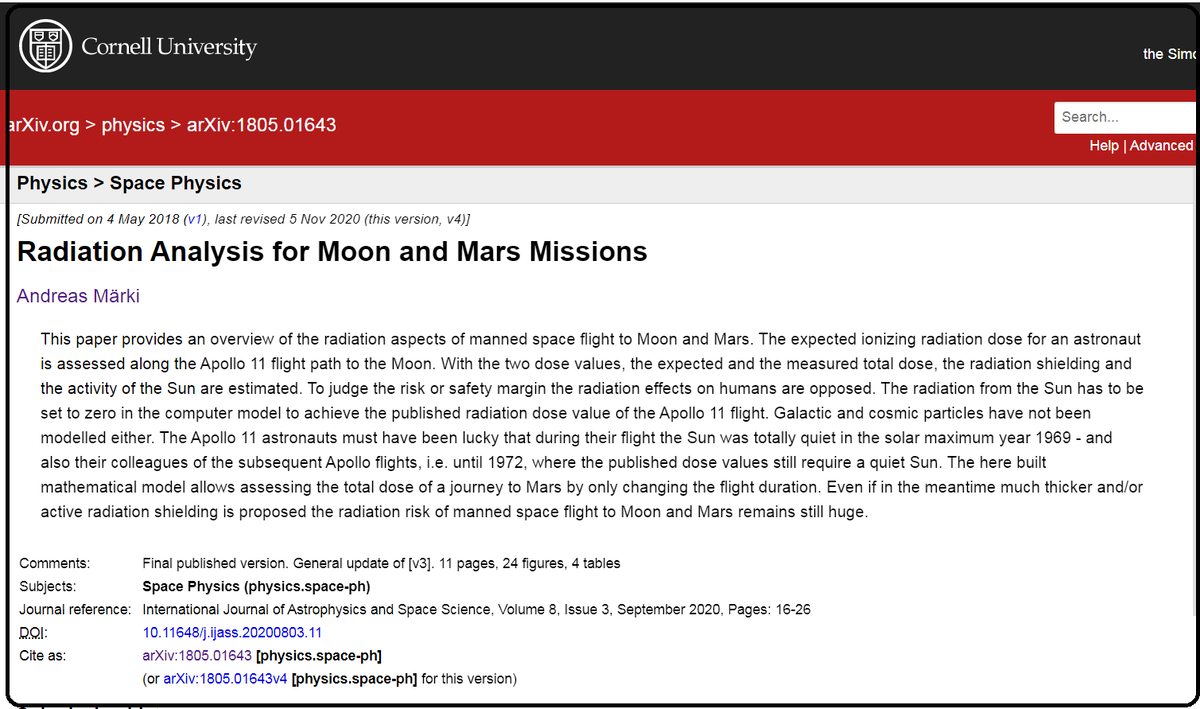Viewport: 1200px width, 709px height.
Task: Focus the Search input field
Action: coord(1126,117)
